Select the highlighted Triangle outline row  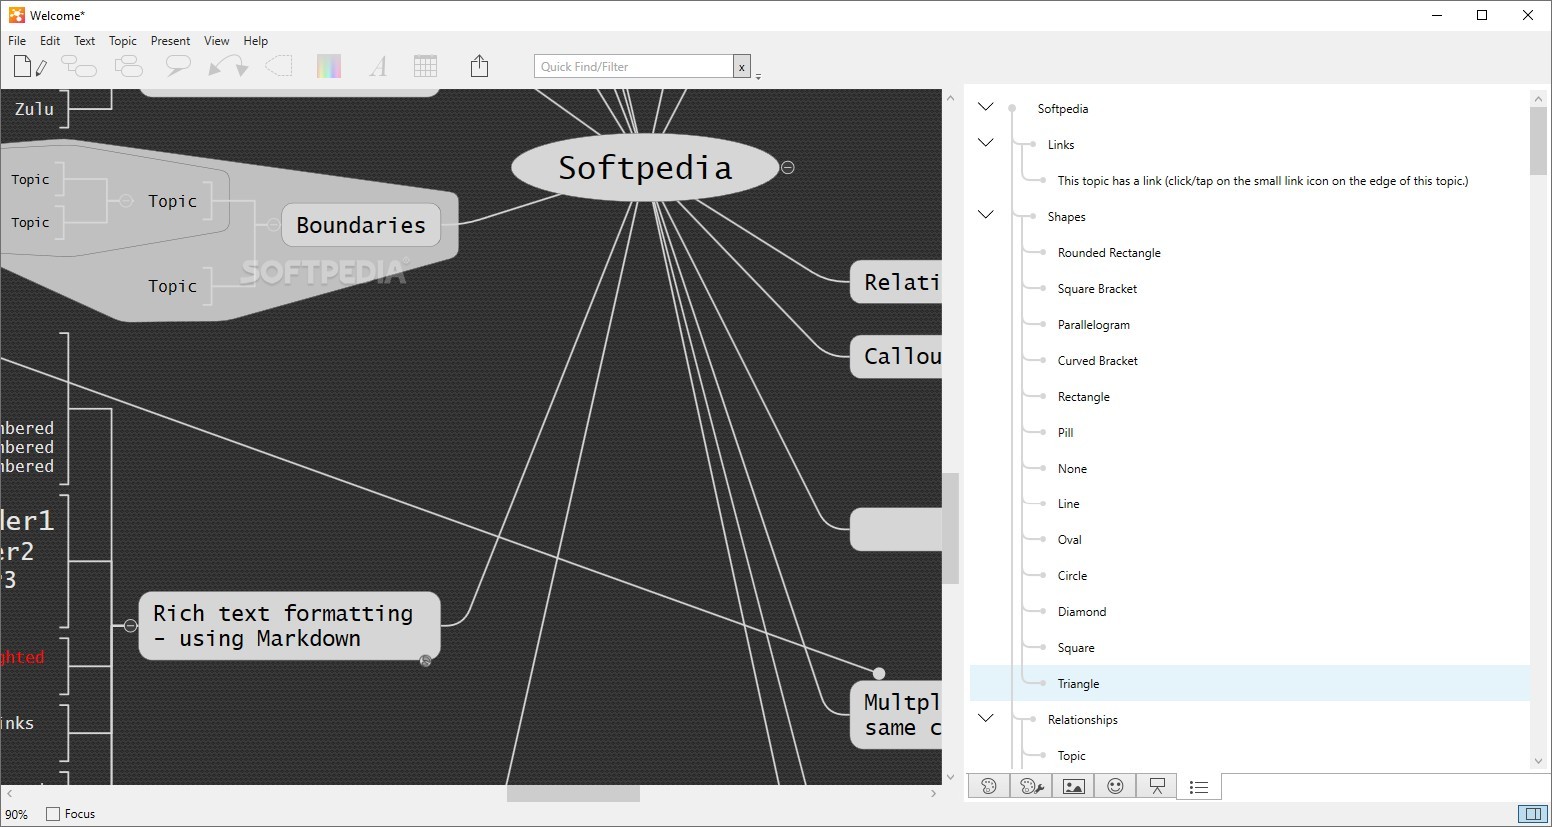[1249, 684]
